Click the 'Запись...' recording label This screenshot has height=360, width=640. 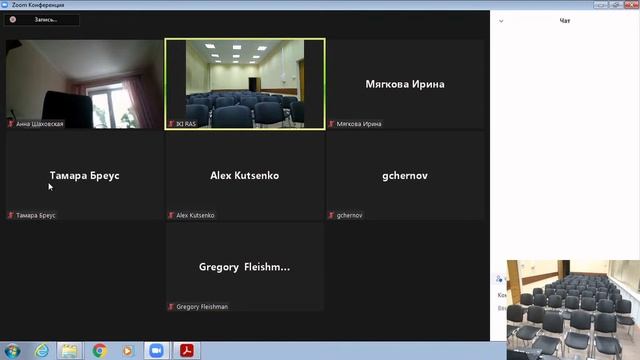45,20
